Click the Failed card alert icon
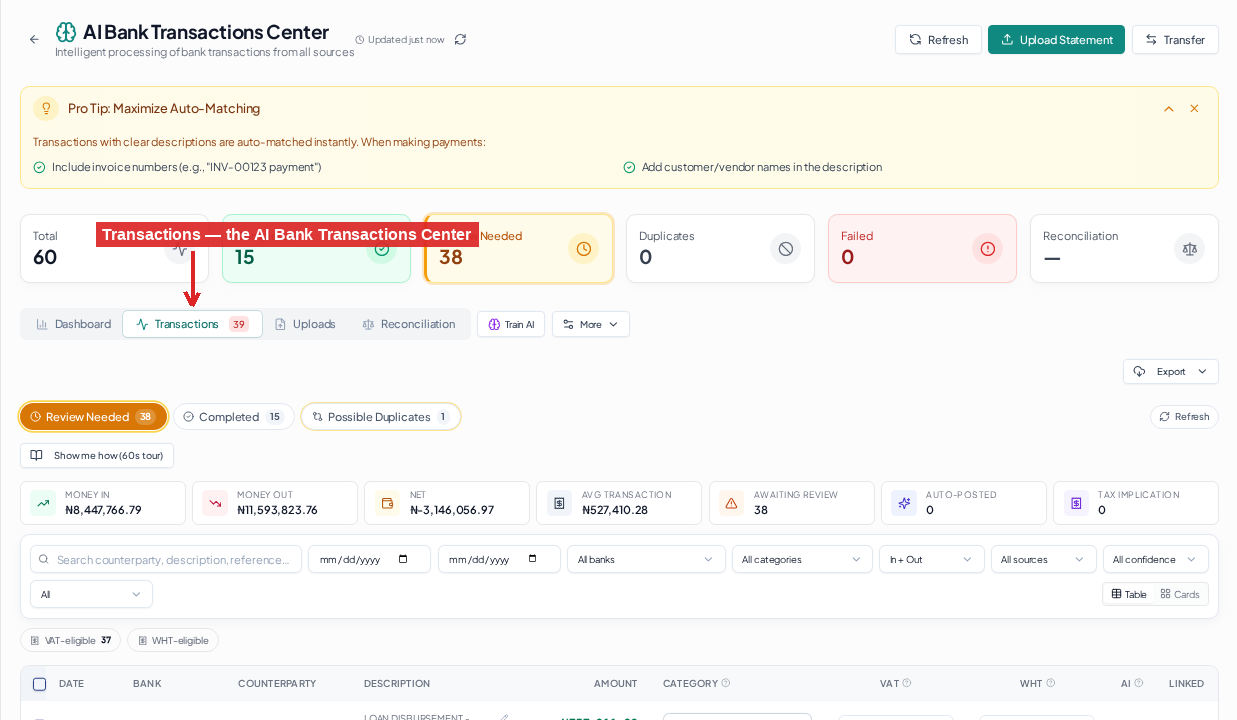 (x=987, y=249)
